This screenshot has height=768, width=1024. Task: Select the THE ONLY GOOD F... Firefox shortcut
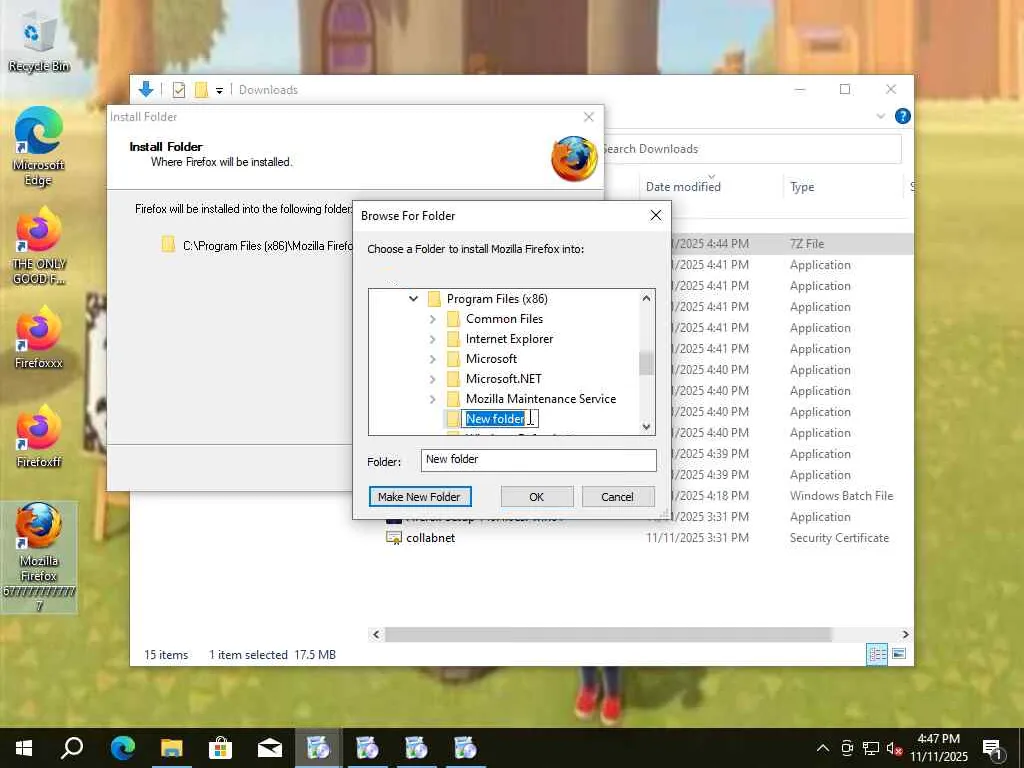point(39,246)
